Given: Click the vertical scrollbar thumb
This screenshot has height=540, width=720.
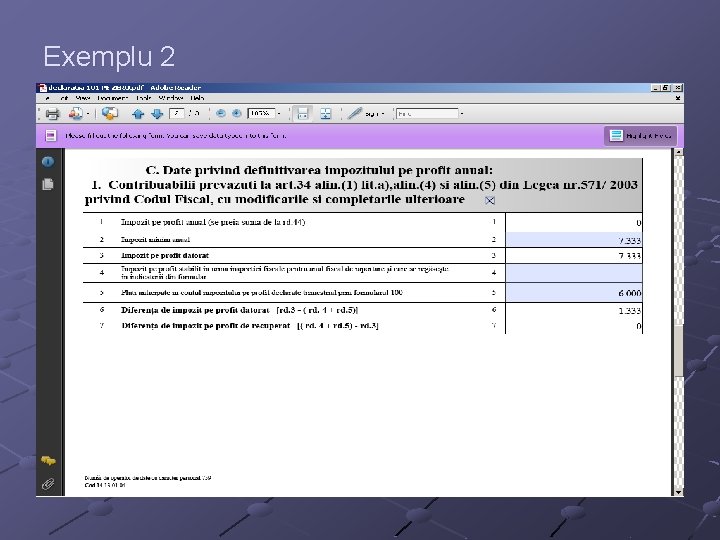Looking at the screenshot, I should click(679, 352).
